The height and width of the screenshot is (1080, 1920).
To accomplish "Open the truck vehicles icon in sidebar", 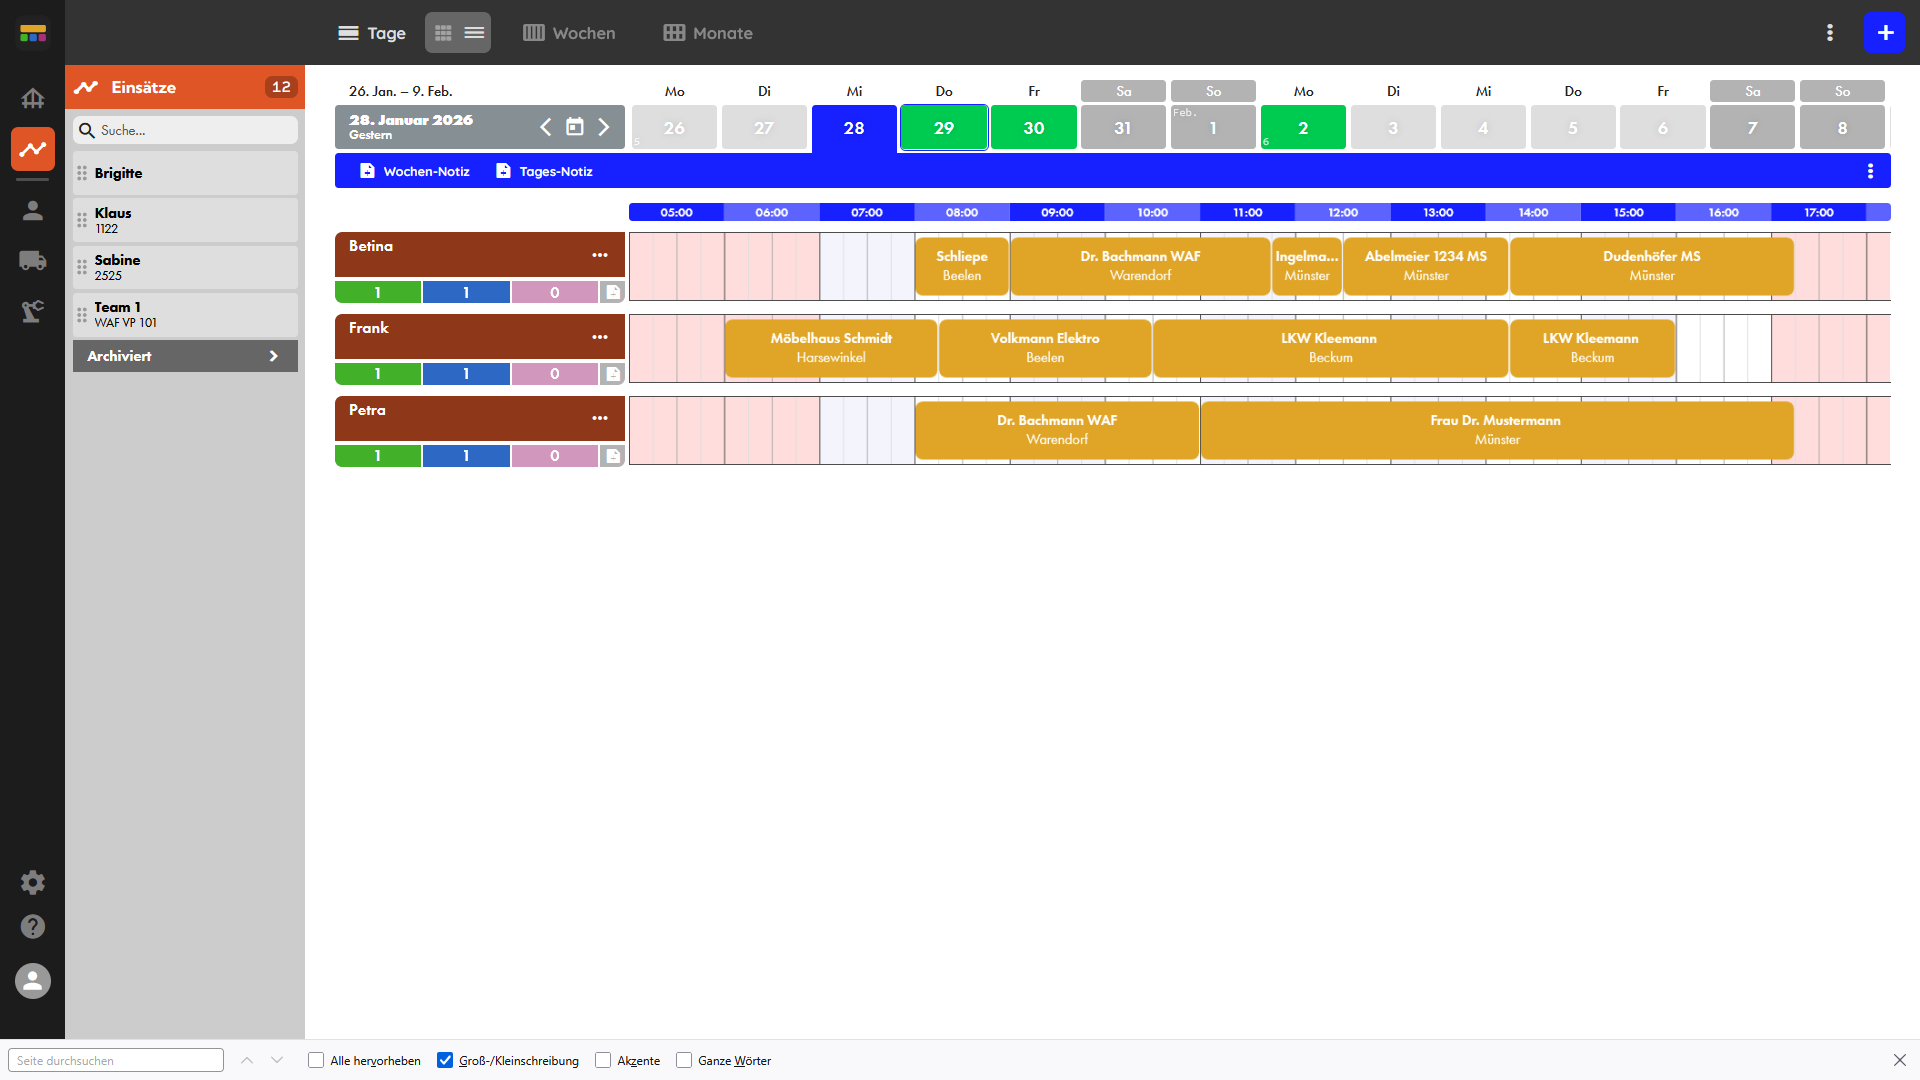I will coord(33,261).
